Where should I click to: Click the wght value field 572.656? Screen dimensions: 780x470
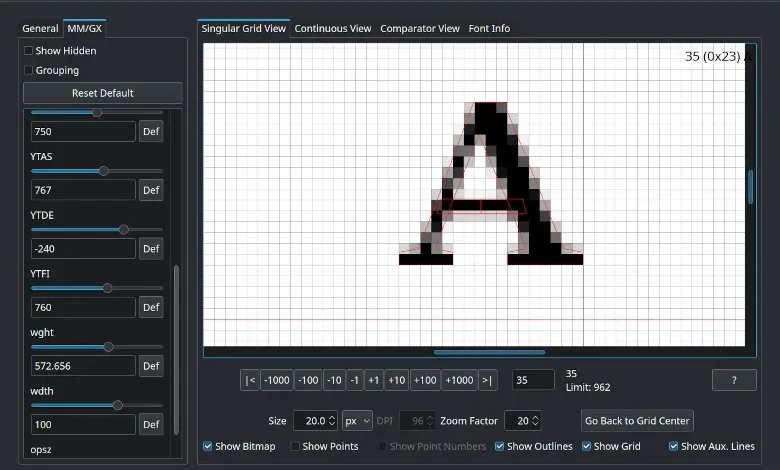(x=83, y=366)
